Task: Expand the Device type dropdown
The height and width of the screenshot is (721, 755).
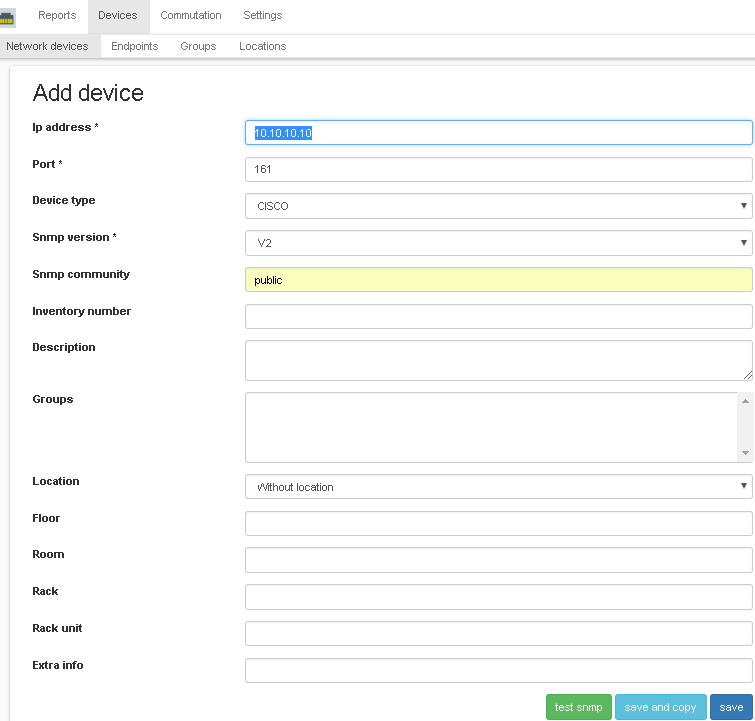Action: pyautogui.click(x=498, y=206)
